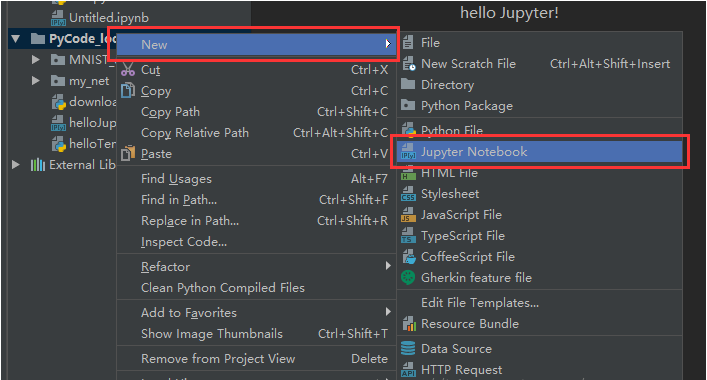Click the Untitled.ipynb notebook file icon

click(x=58, y=18)
